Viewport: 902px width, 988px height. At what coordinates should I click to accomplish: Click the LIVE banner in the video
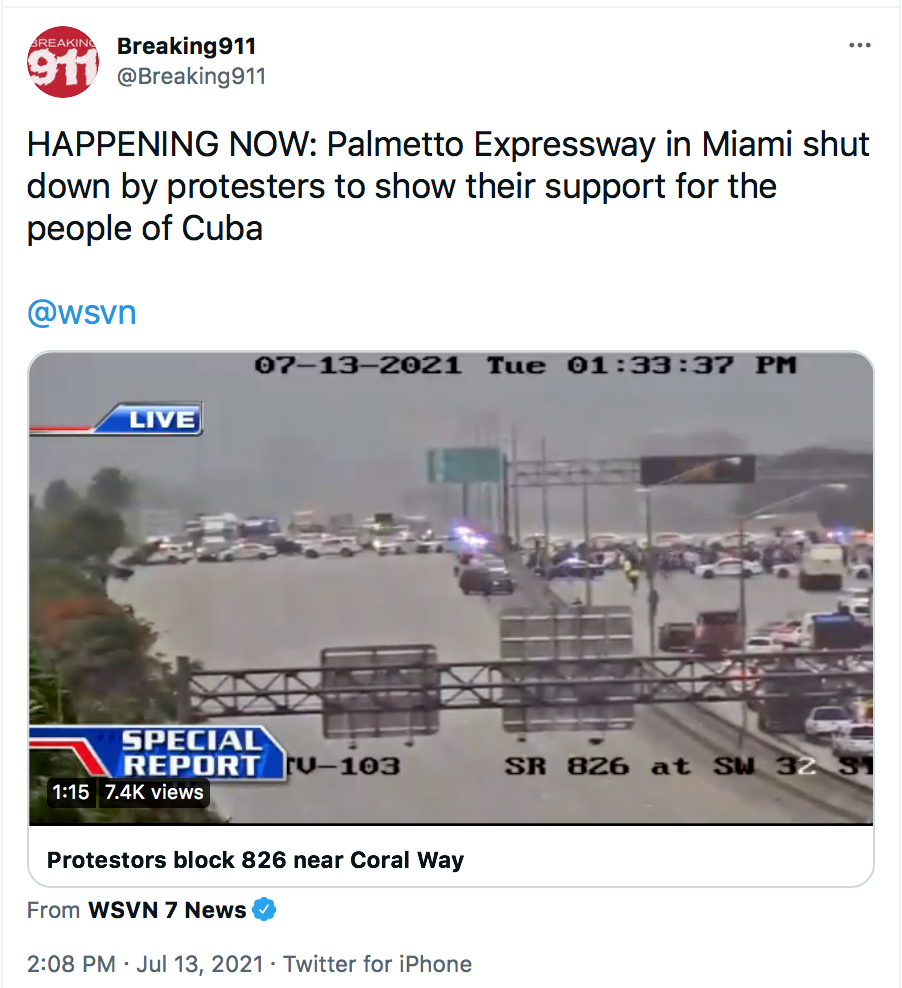(x=149, y=419)
